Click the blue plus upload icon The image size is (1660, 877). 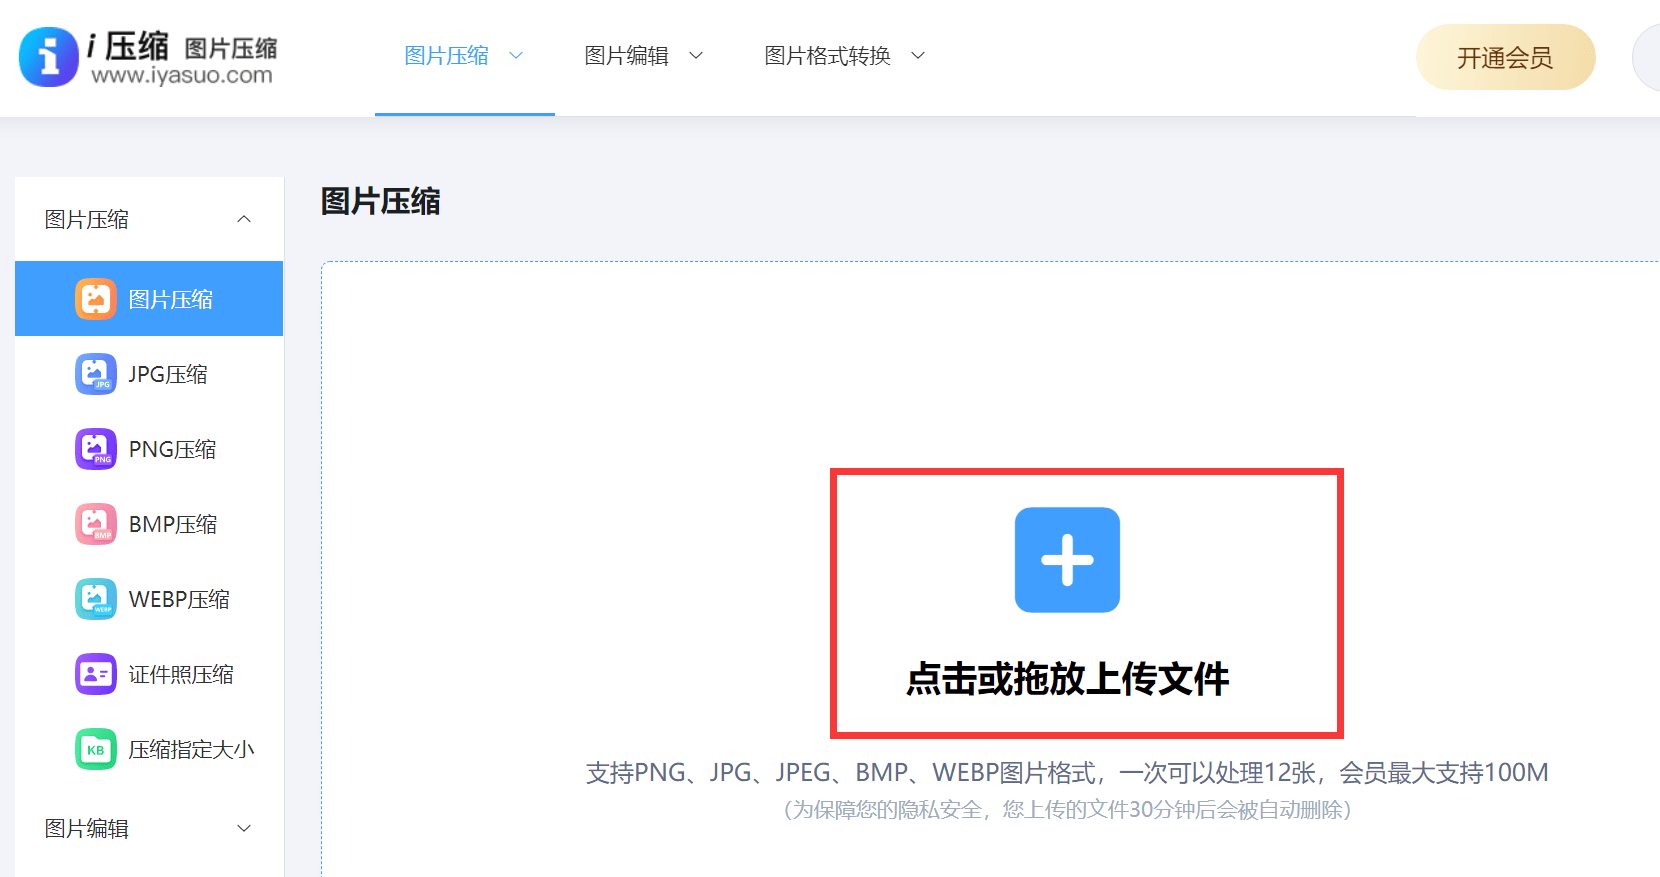coord(1067,560)
